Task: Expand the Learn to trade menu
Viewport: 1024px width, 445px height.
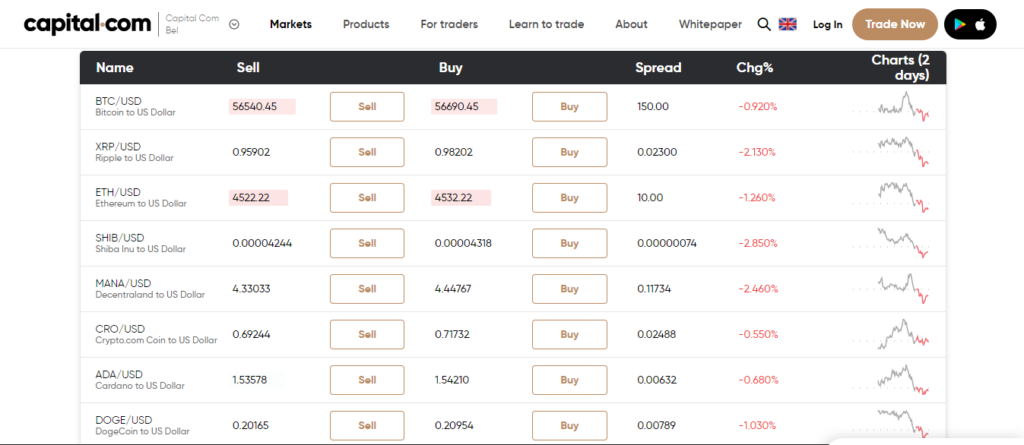Action: point(547,24)
